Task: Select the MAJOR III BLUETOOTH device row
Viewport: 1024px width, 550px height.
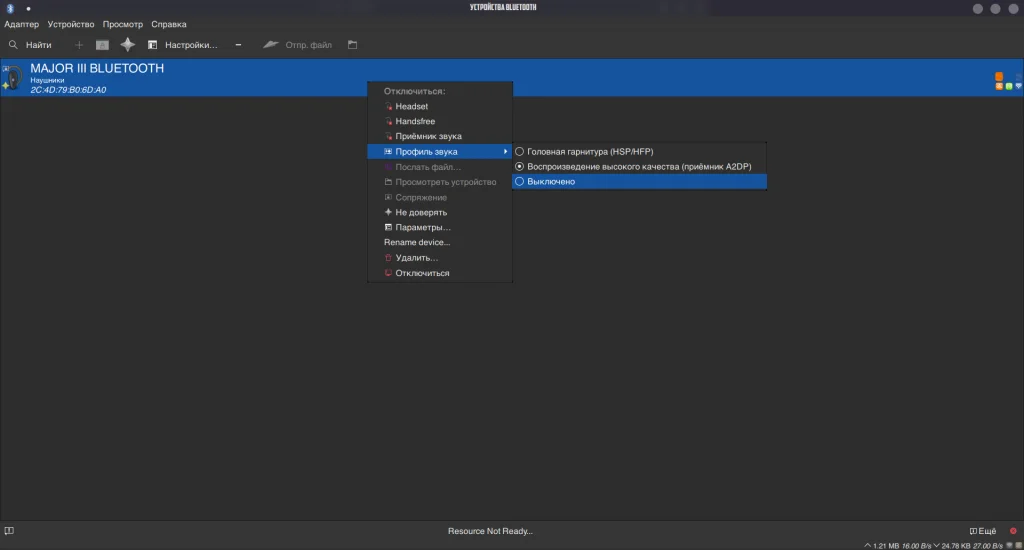Action: point(512,78)
